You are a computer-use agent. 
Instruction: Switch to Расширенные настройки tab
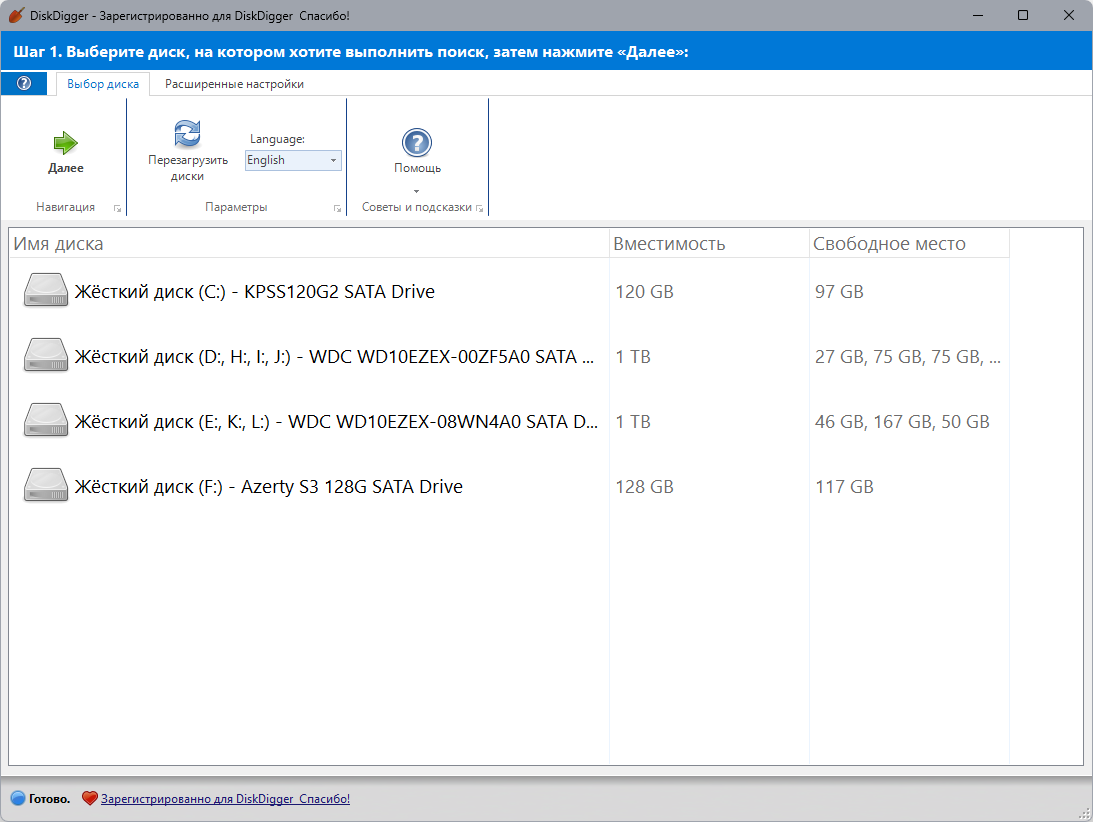(234, 84)
